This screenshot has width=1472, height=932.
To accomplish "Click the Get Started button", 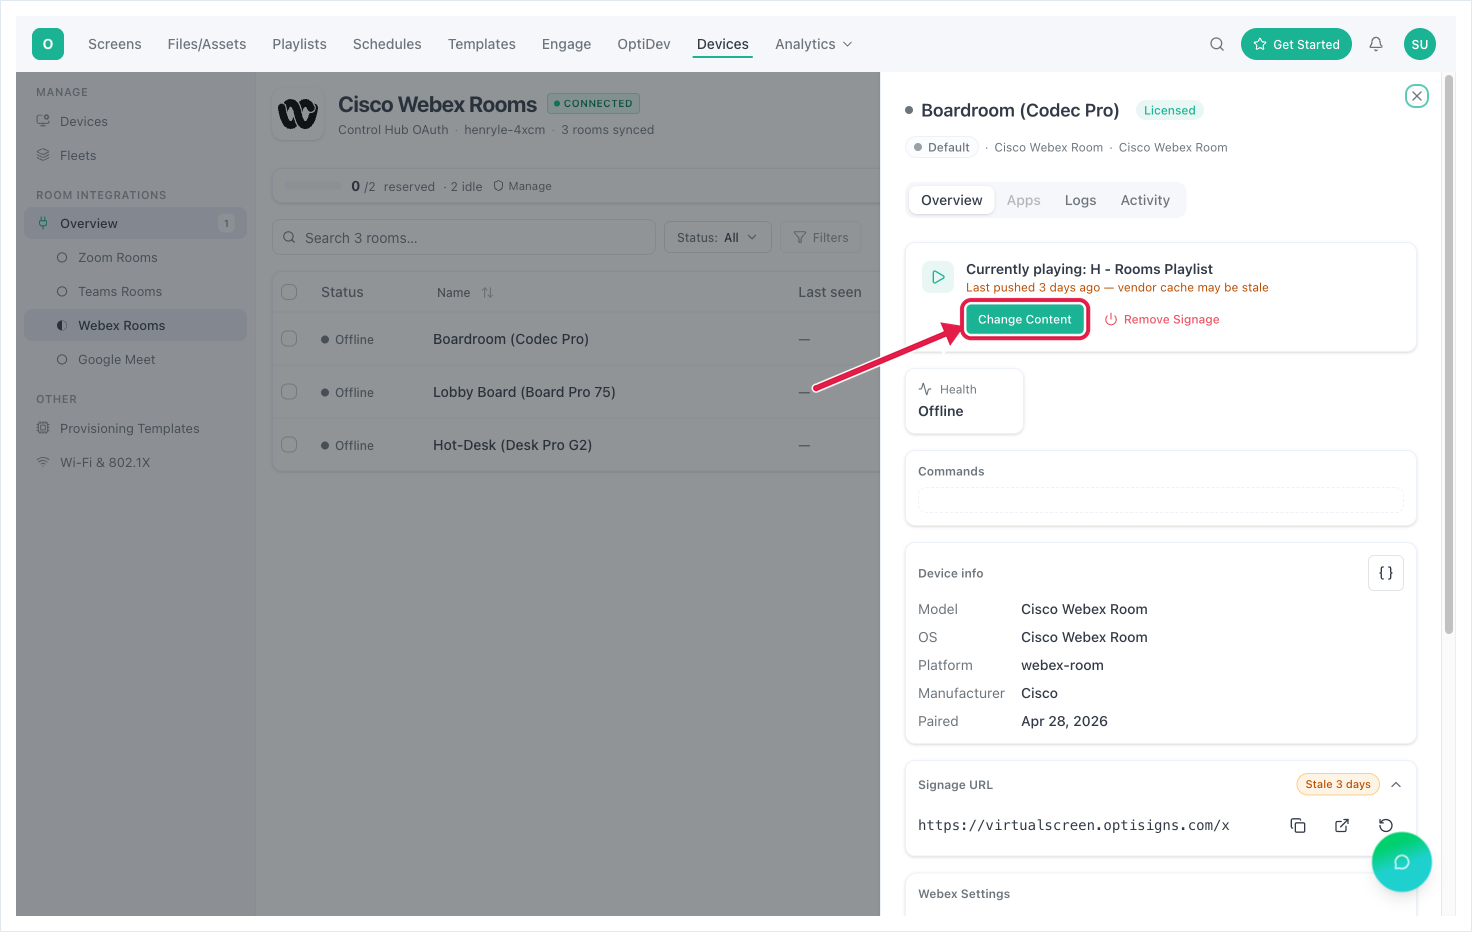I will 1296,44.
